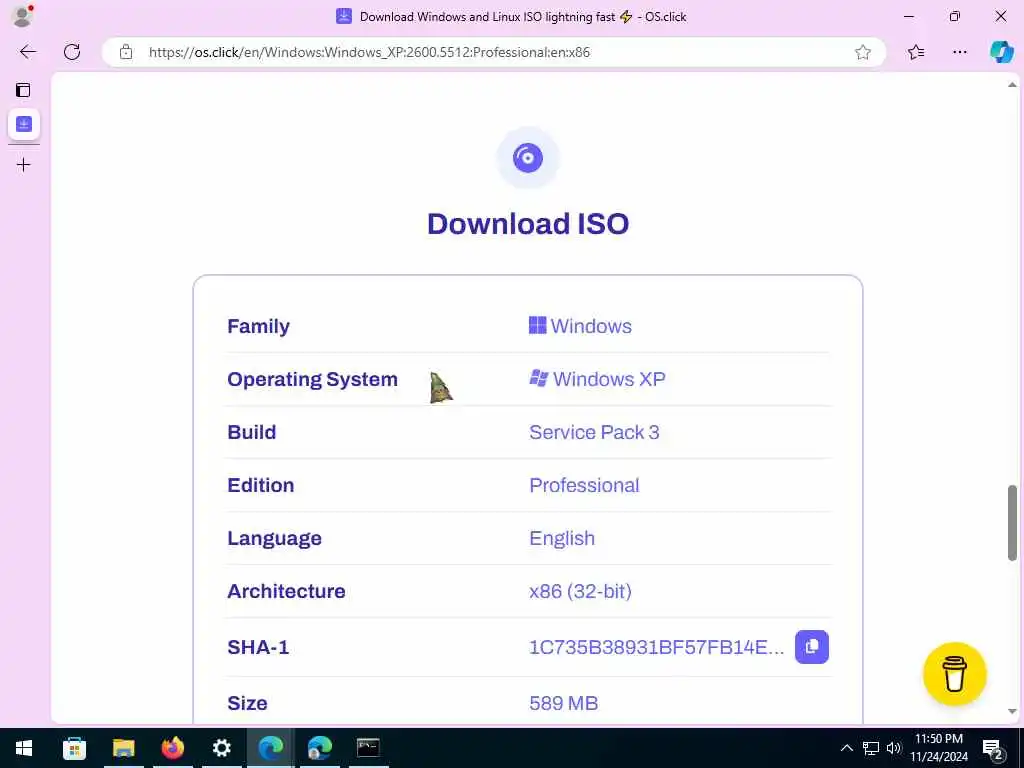The width and height of the screenshot is (1024, 768).
Task: Click the page vertical scrollbar thumb
Action: point(1012,522)
